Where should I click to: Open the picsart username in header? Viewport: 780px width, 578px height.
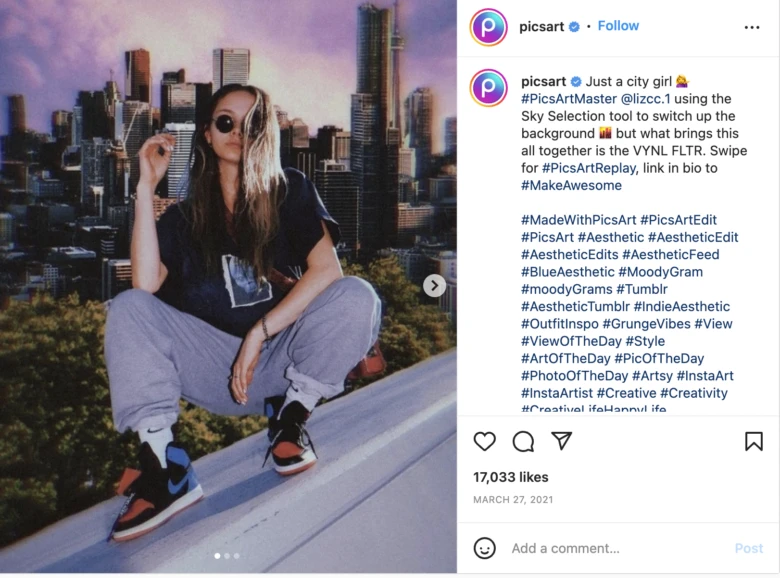(x=541, y=26)
